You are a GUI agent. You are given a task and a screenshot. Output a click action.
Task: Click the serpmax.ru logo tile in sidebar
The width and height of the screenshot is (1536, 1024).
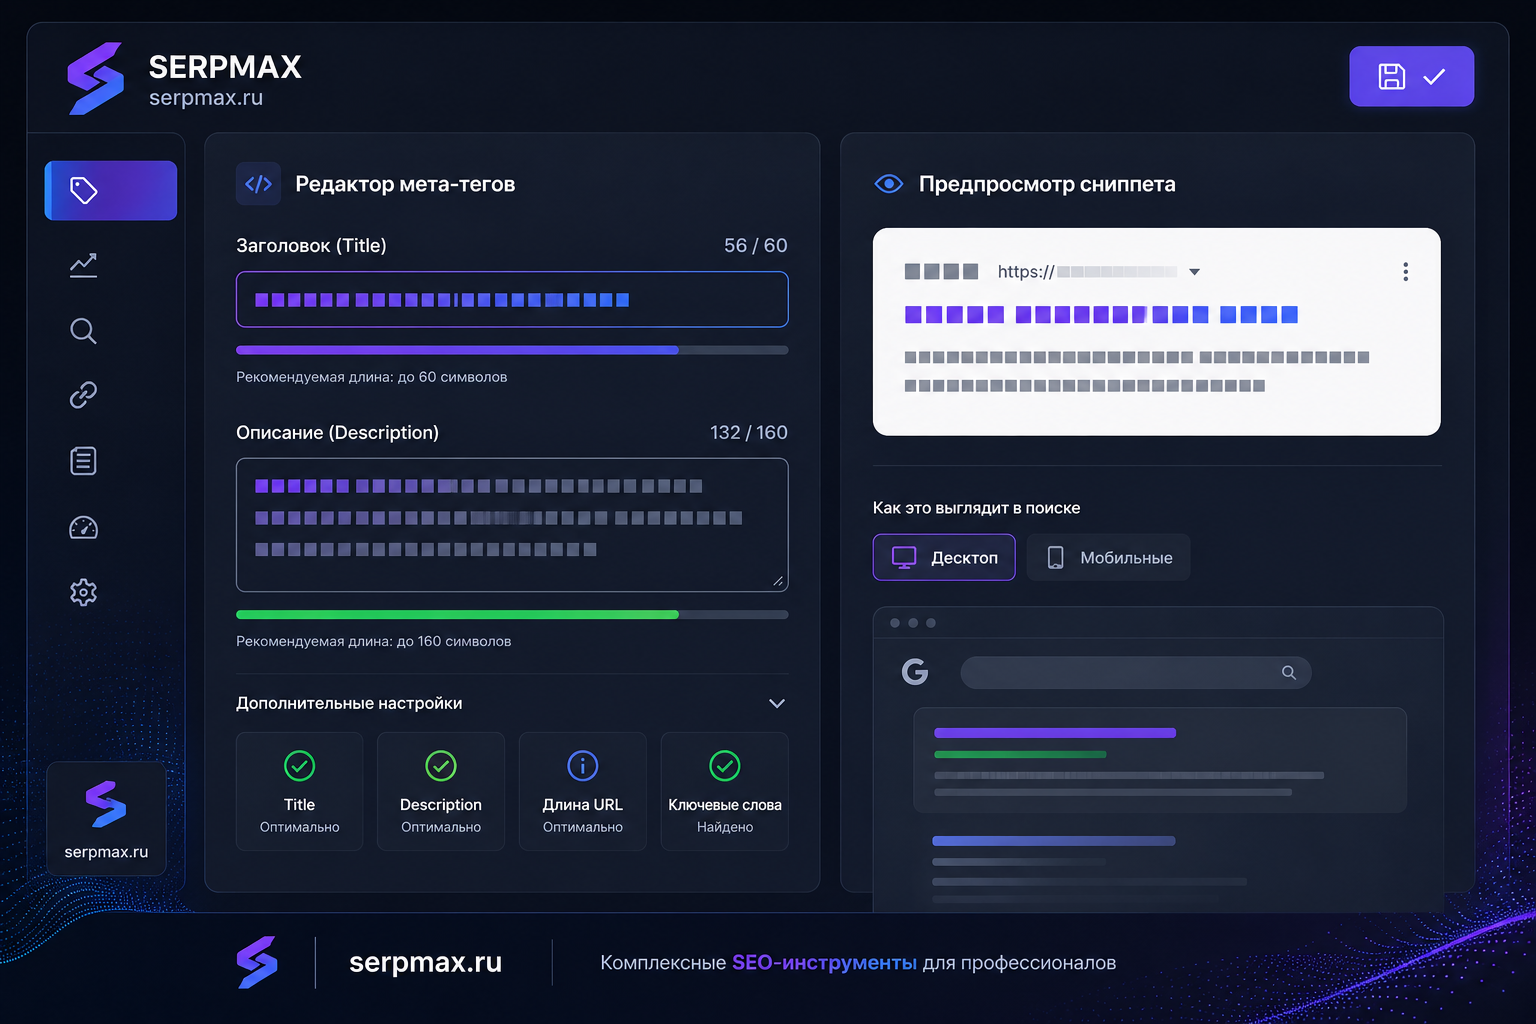pyautogui.click(x=106, y=819)
